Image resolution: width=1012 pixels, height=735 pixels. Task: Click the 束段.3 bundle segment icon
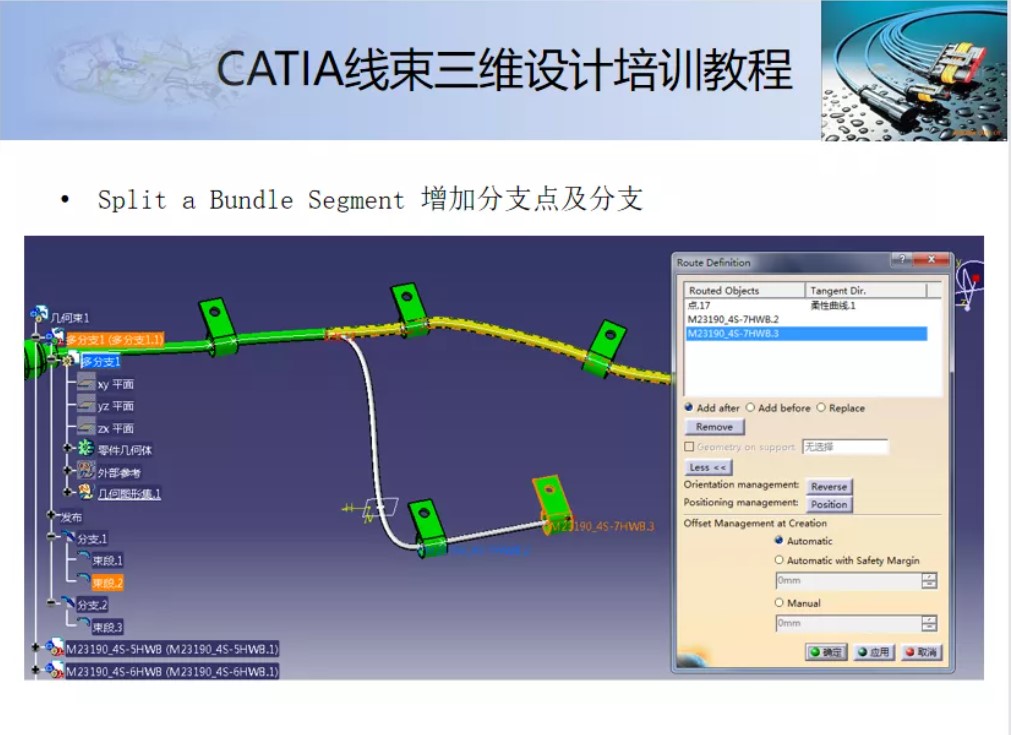click(82, 627)
